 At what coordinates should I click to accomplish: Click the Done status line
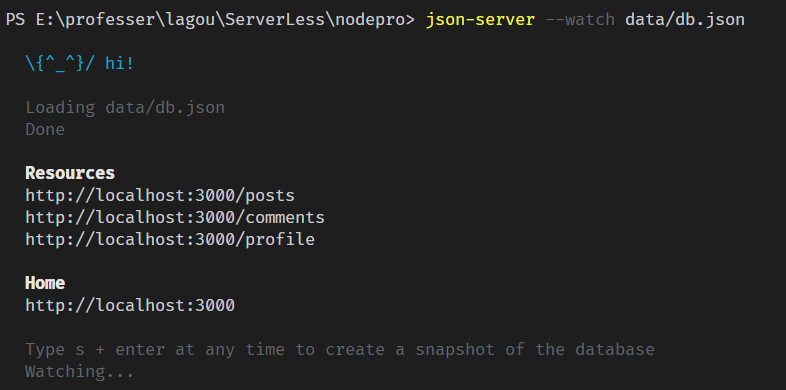[x=45, y=129]
